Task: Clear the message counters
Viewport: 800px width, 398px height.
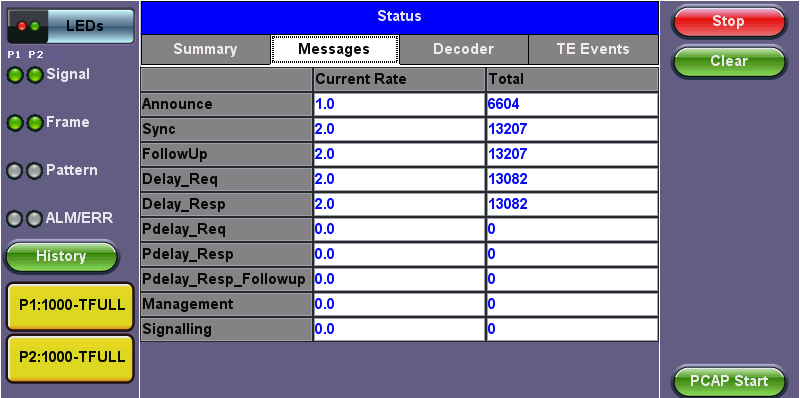Action: coord(729,61)
